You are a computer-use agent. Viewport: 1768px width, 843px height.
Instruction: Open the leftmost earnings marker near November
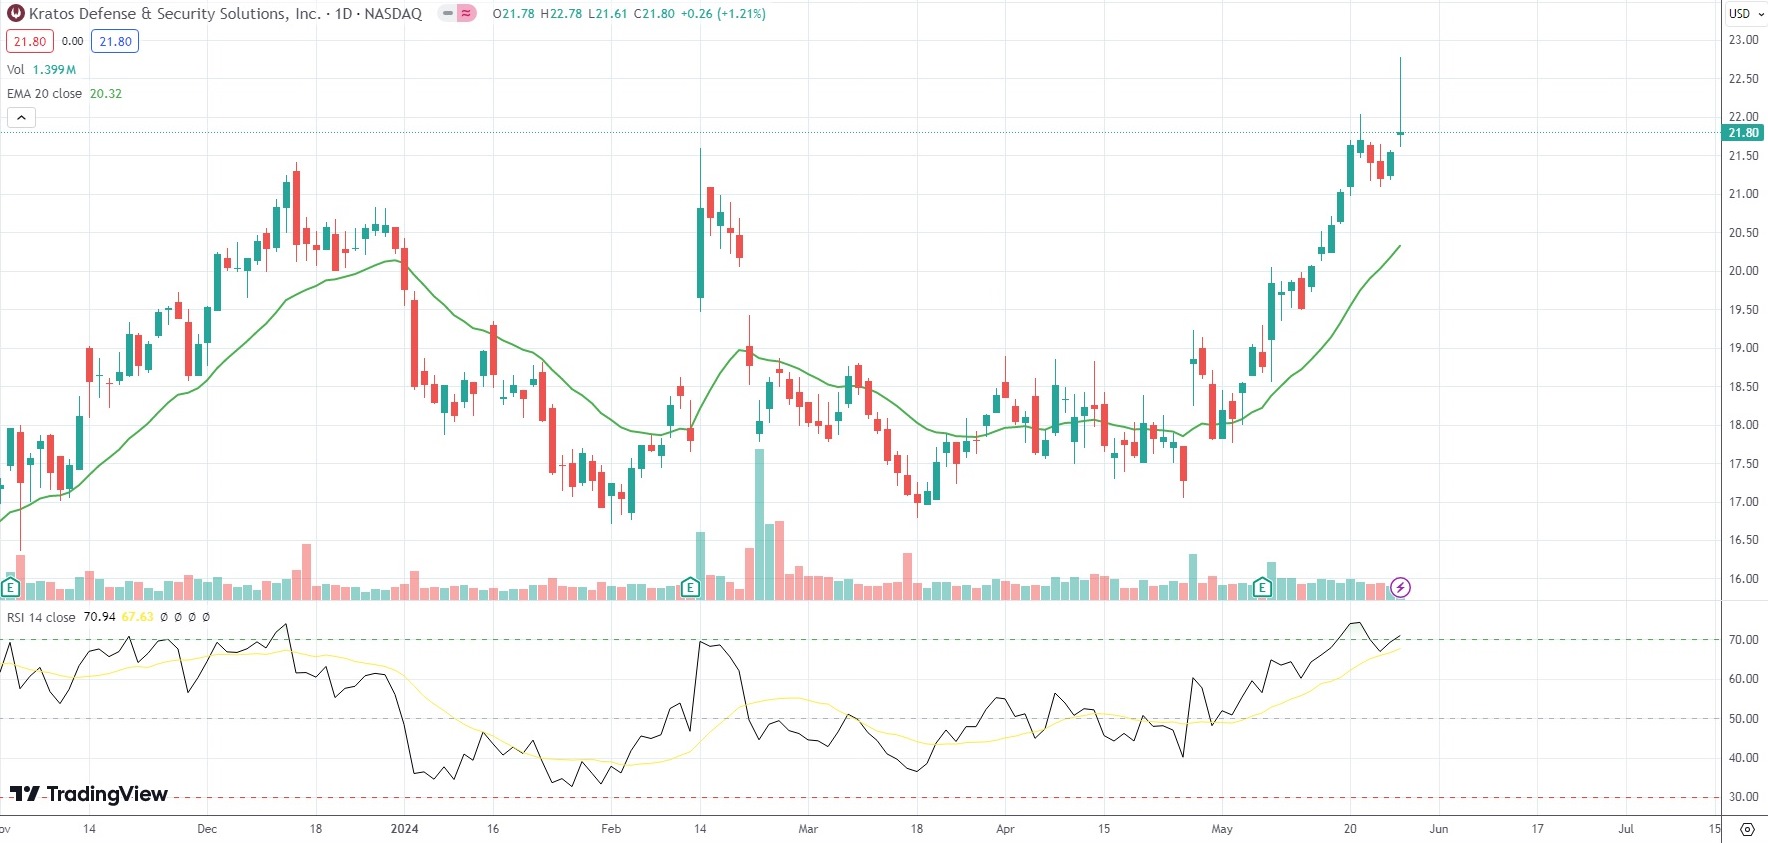point(11,587)
